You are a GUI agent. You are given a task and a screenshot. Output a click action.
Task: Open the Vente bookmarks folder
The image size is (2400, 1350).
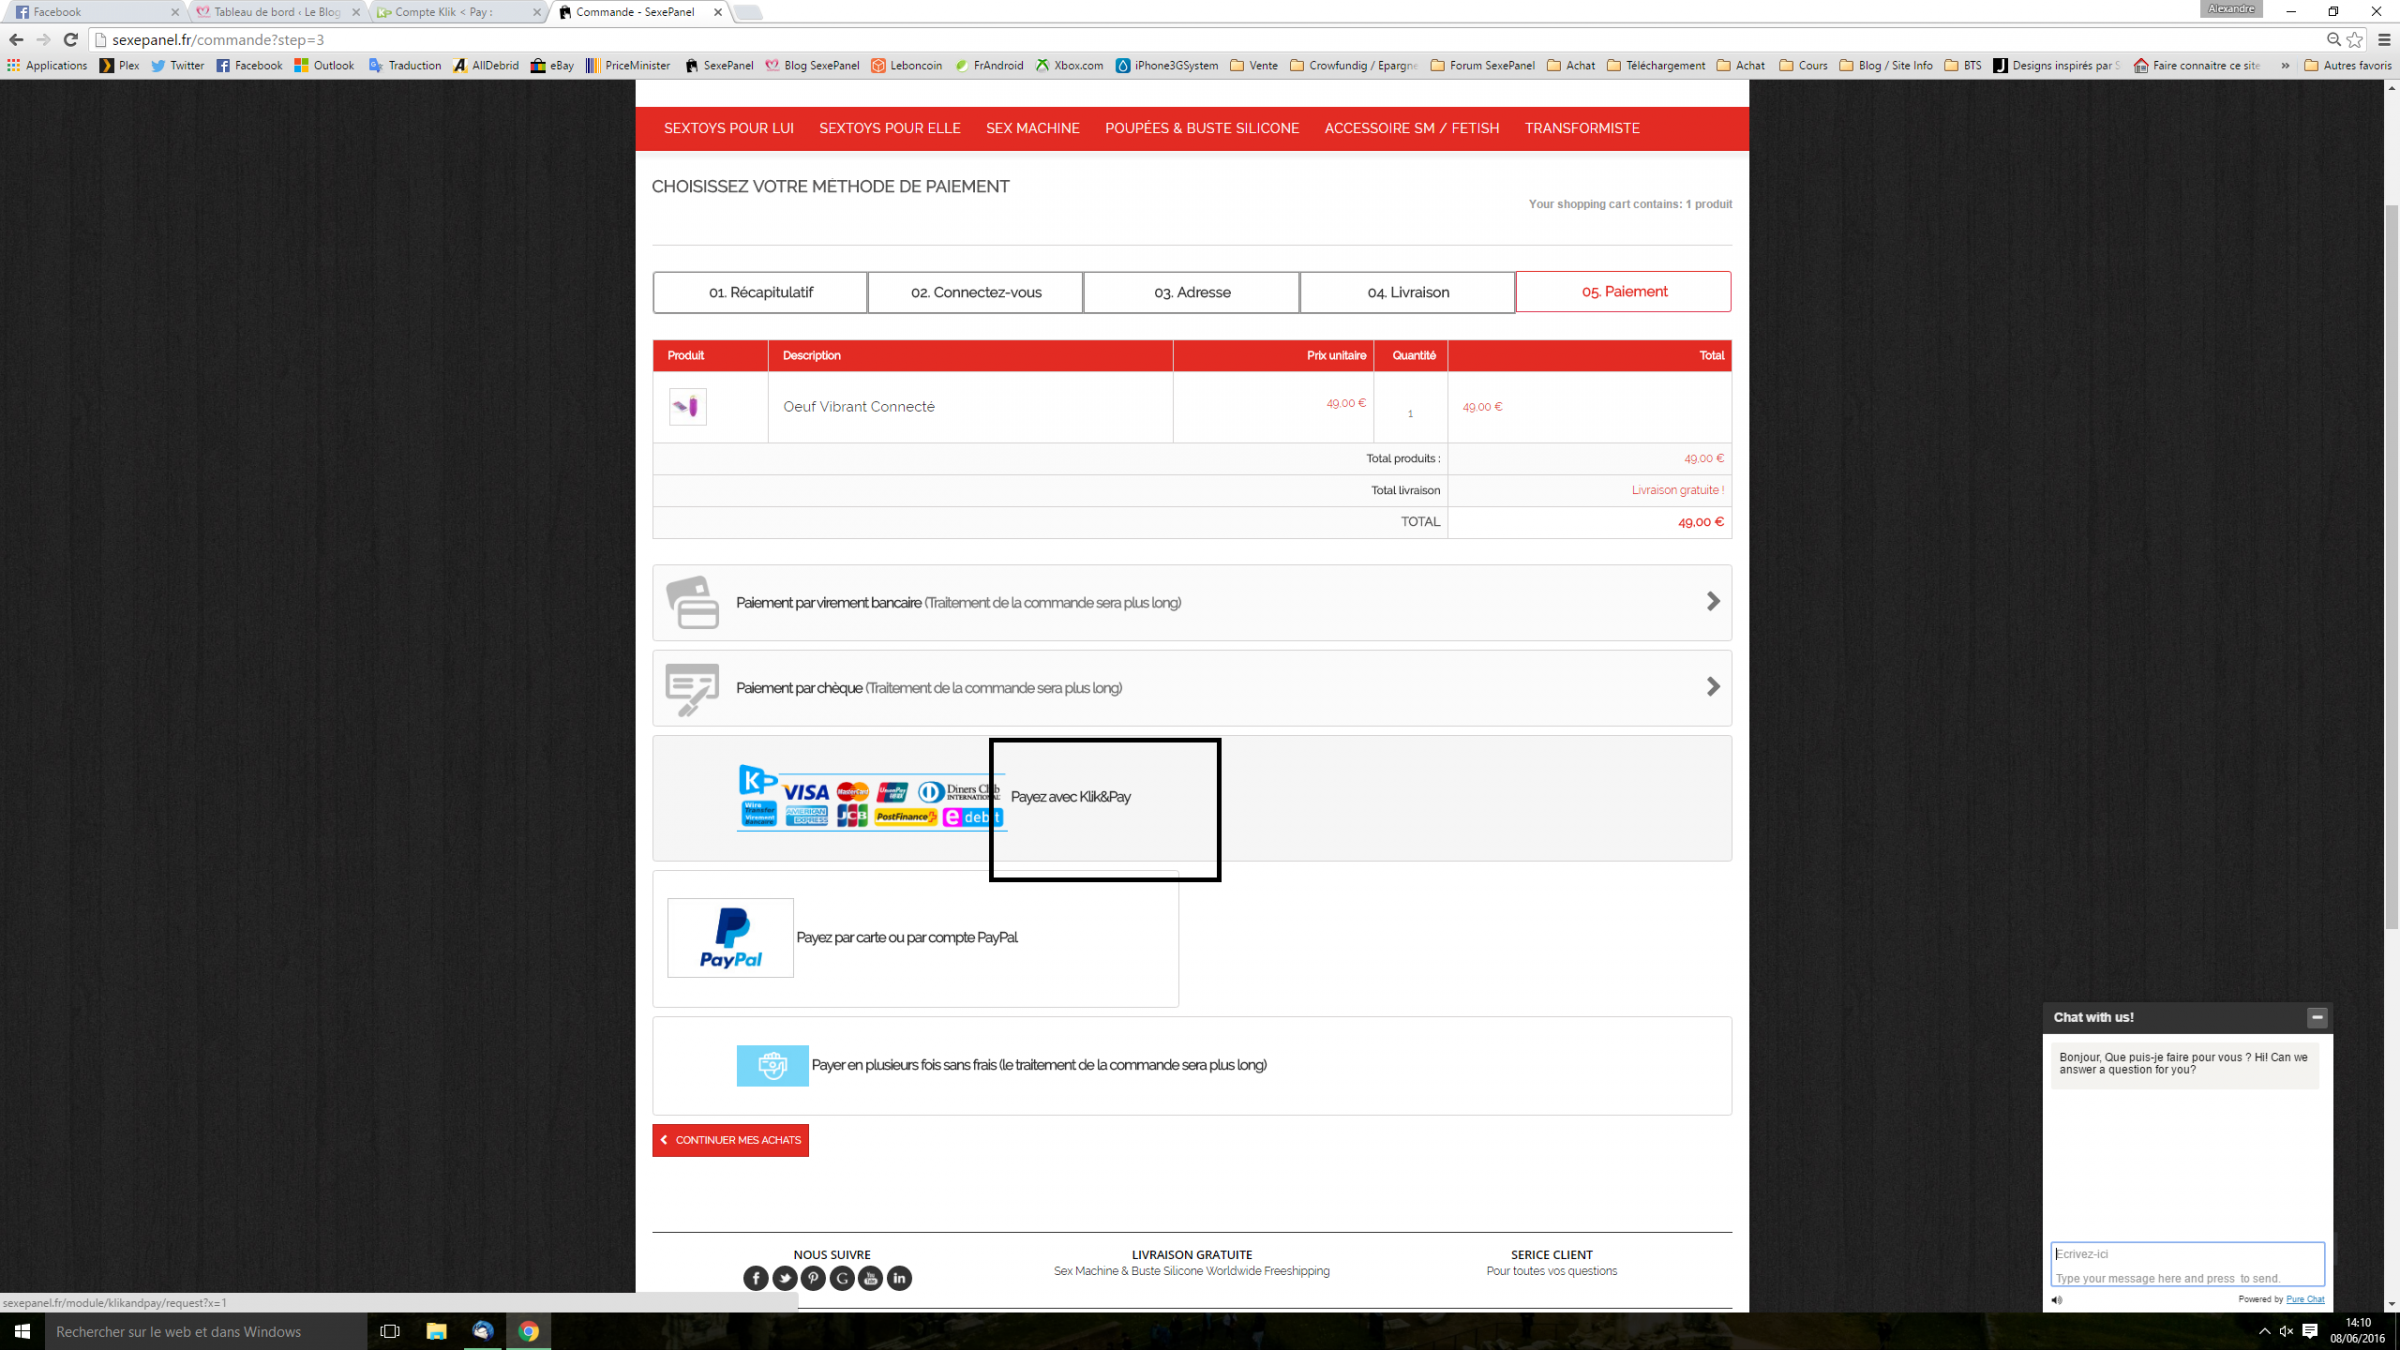tap(1254, 66)
